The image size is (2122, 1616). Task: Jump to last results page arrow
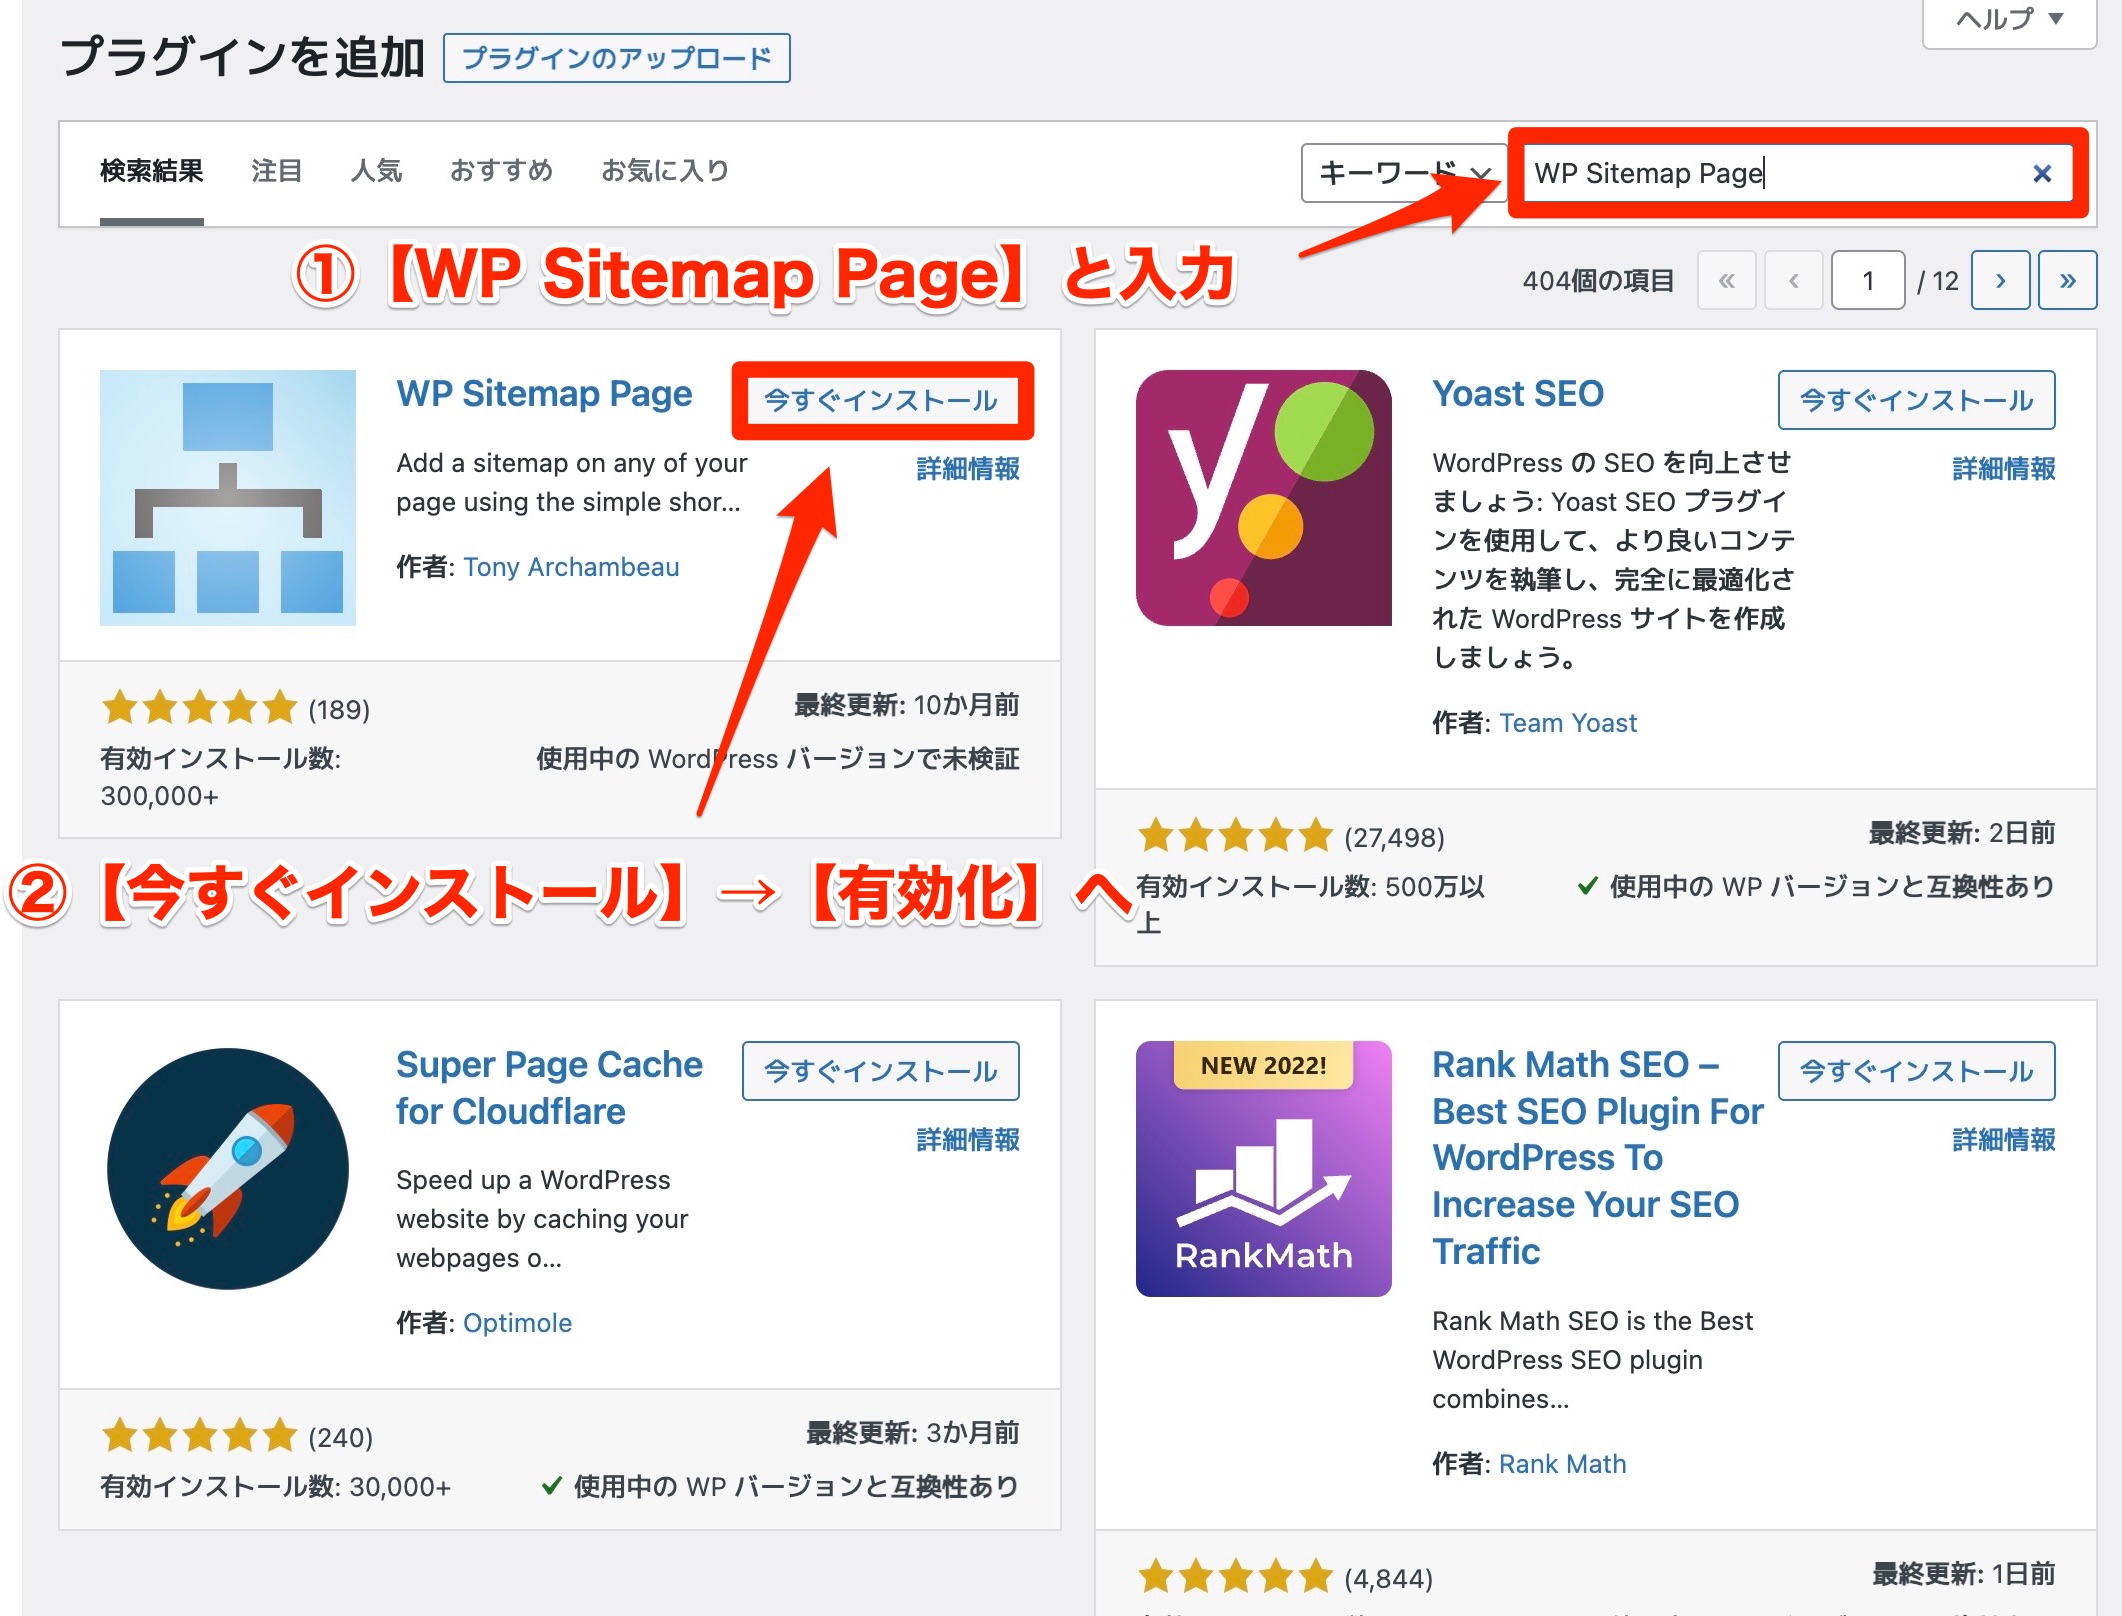[2067, 281]
